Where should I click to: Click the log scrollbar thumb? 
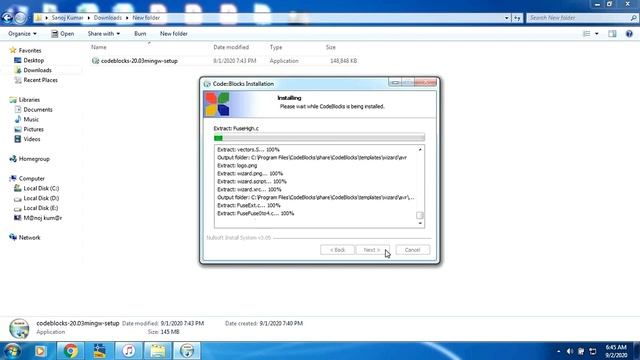click(420, 215)
